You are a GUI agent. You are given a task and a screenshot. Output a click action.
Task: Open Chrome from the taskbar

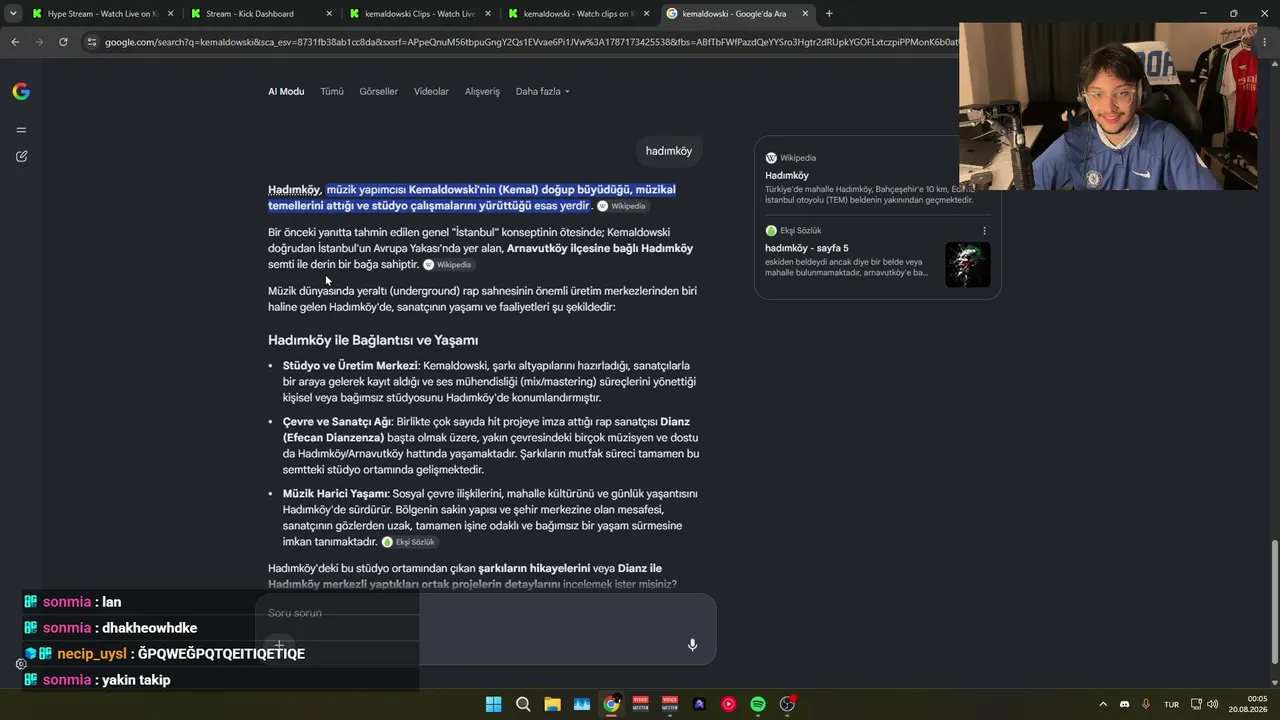tap(611, 704)
